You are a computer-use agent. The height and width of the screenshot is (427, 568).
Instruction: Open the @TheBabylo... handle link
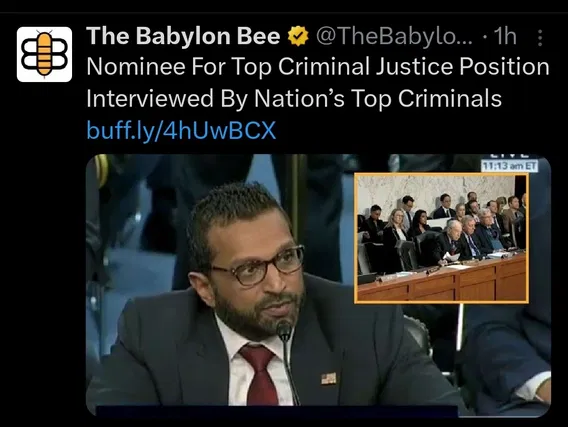point(394,36)
